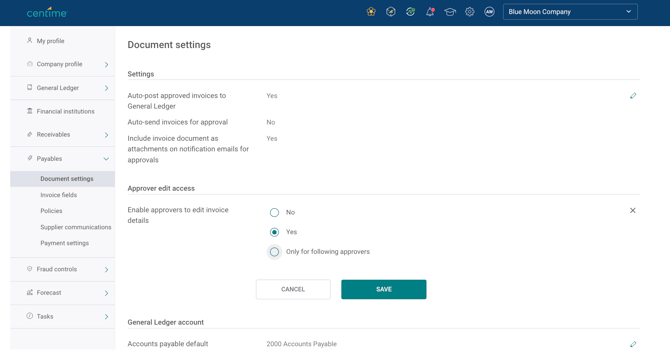Click the 2000 Accounts Payable value
Viewport: 670px width, 364px height.
click(x=302, y=344)
